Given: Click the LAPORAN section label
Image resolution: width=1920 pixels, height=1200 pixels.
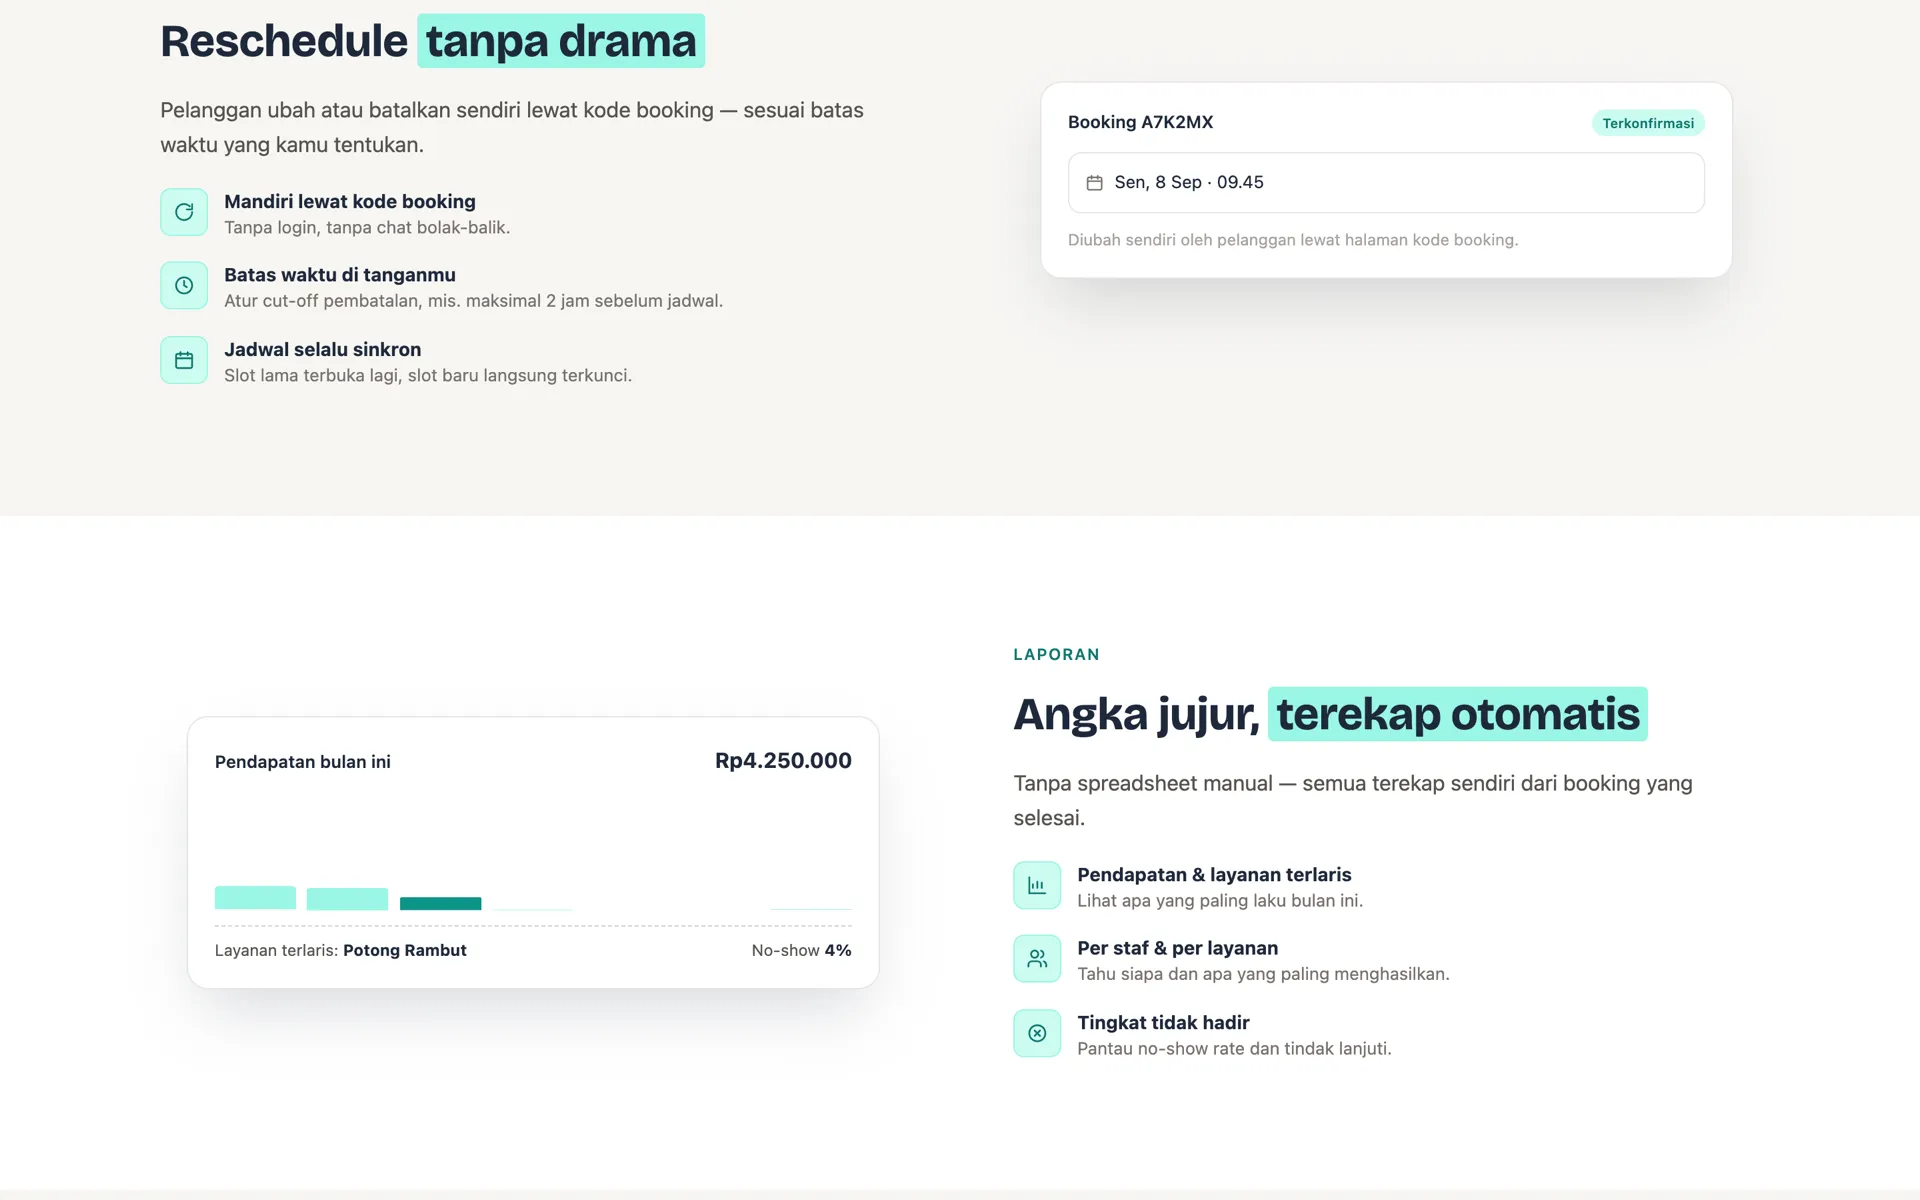Looking at the screenshot, I should pyautogui.click(x=1056, y=655).
